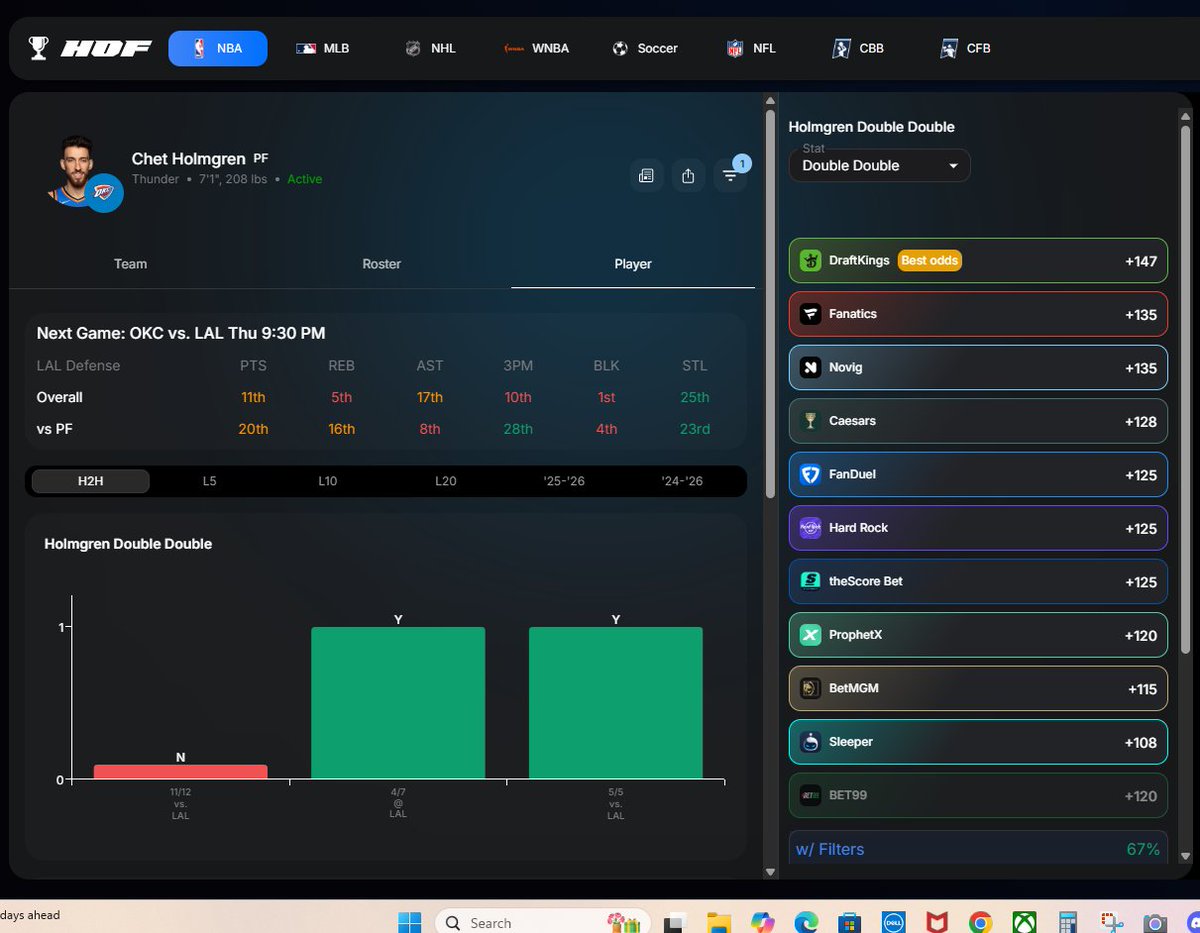
Task: Open the McAfee icon in the taskbar
Action: coord(937,922)
